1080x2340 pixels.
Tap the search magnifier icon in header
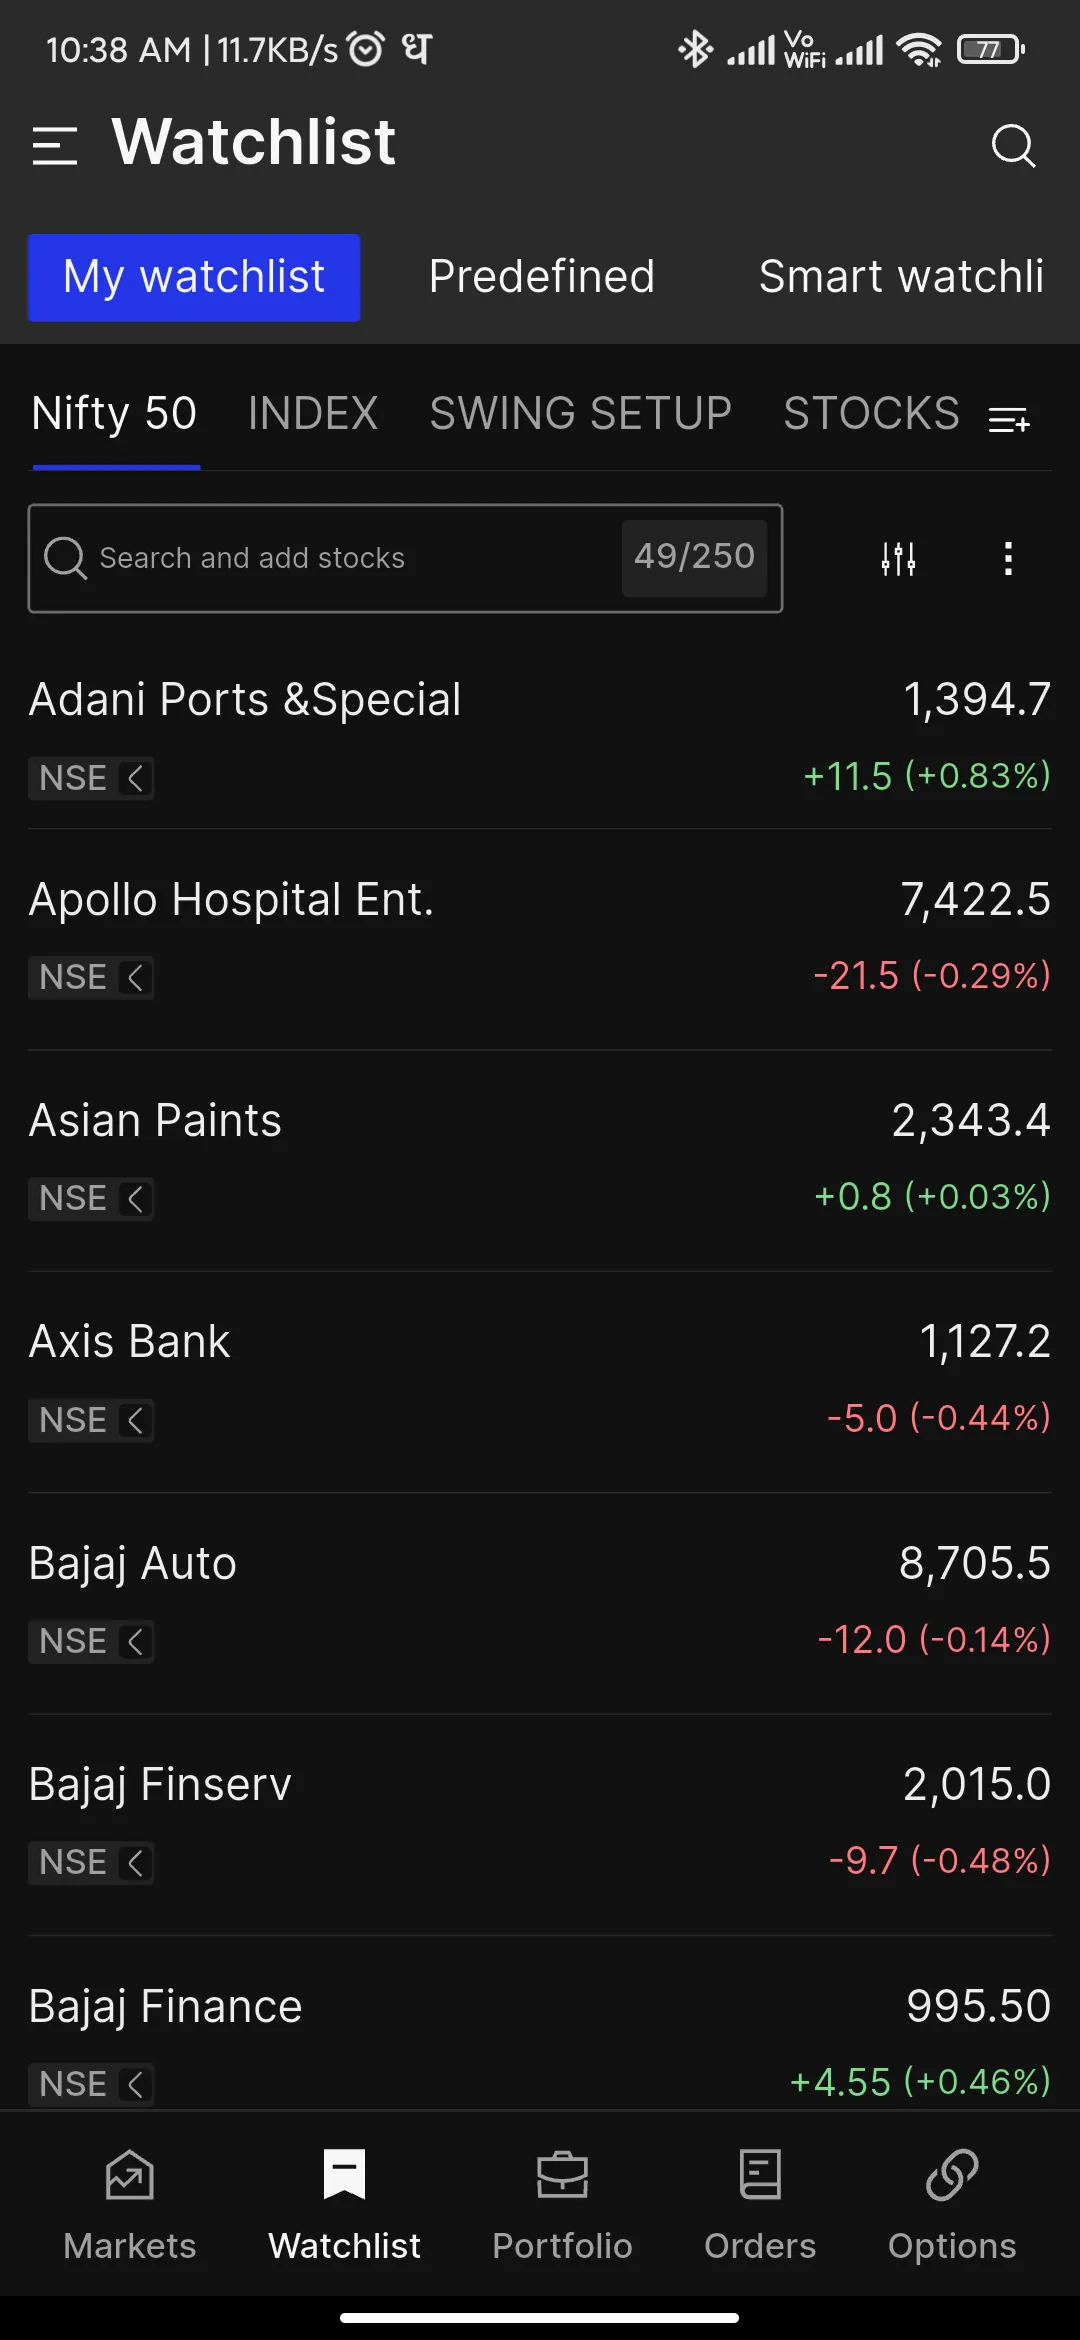click(x=1012, y=146)
